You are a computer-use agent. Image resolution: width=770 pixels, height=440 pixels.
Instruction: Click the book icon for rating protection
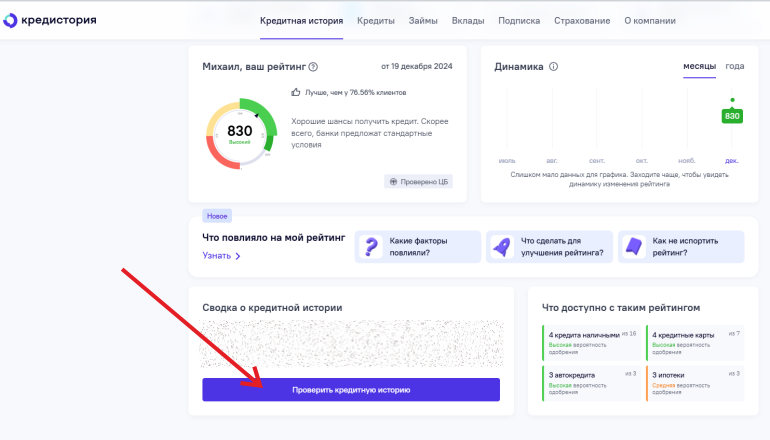(632, 247)
